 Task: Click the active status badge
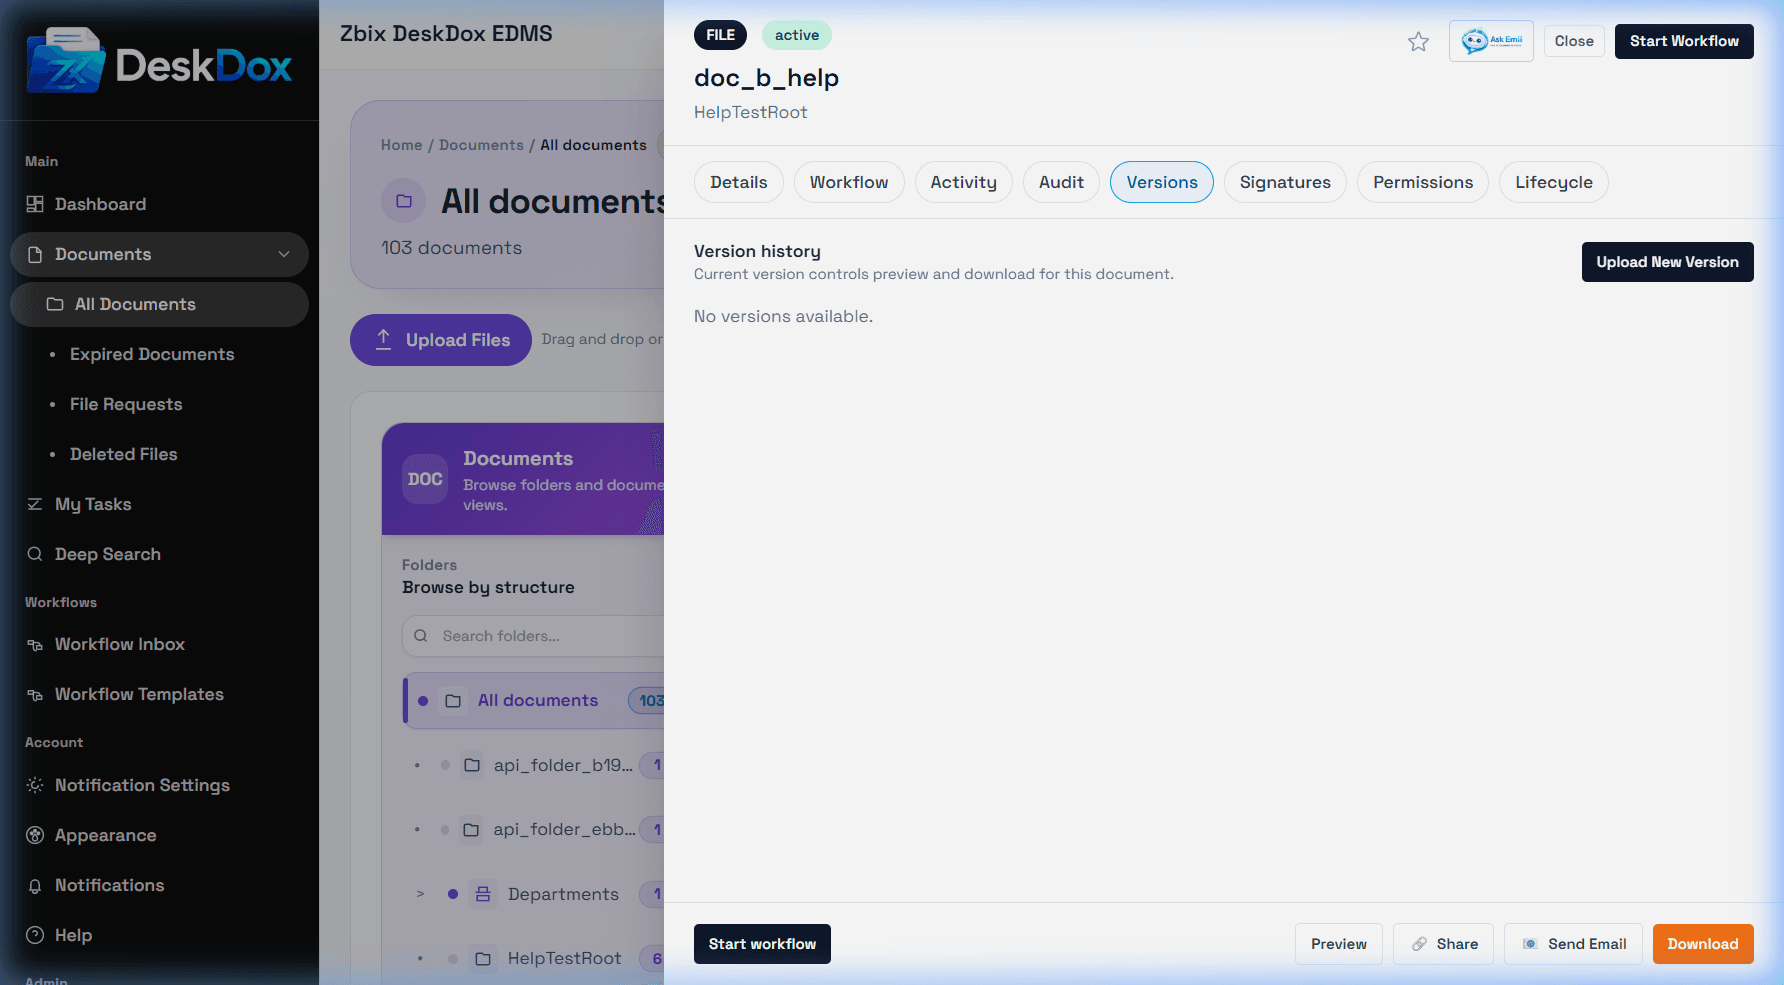click(797, 35)
